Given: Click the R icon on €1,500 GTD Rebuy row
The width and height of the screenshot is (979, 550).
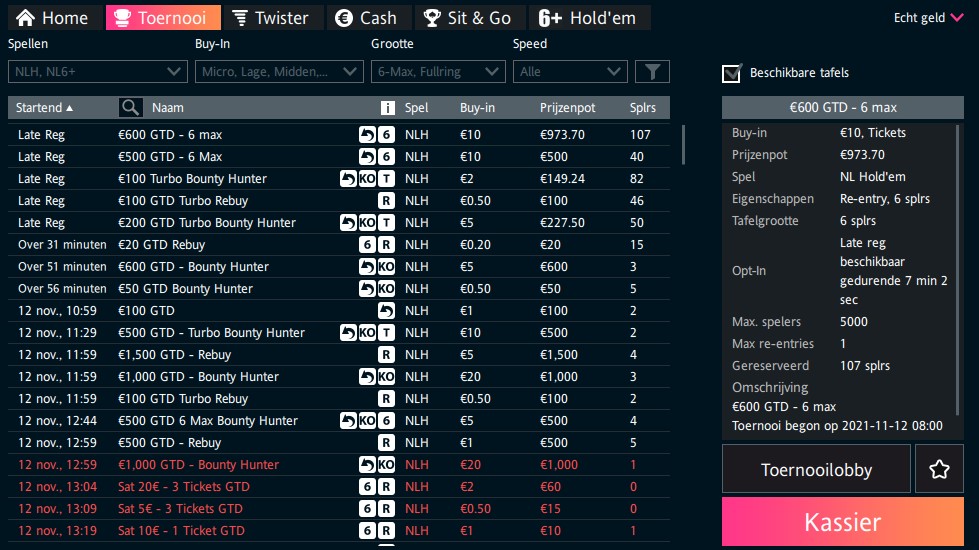Looking at the screenshot, I should [x=386, y=355].
